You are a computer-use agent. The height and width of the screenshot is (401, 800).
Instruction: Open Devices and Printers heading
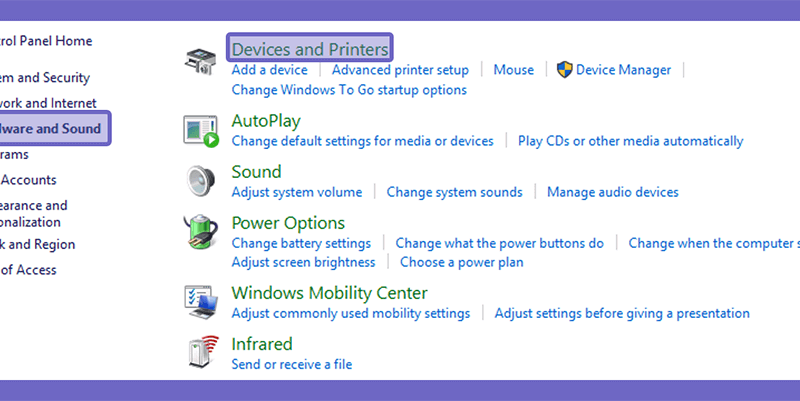click(x=310, y=49)
